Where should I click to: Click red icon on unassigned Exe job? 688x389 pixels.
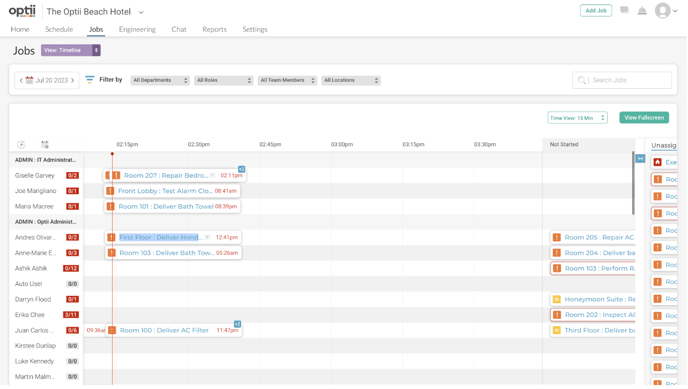point(657,162)
